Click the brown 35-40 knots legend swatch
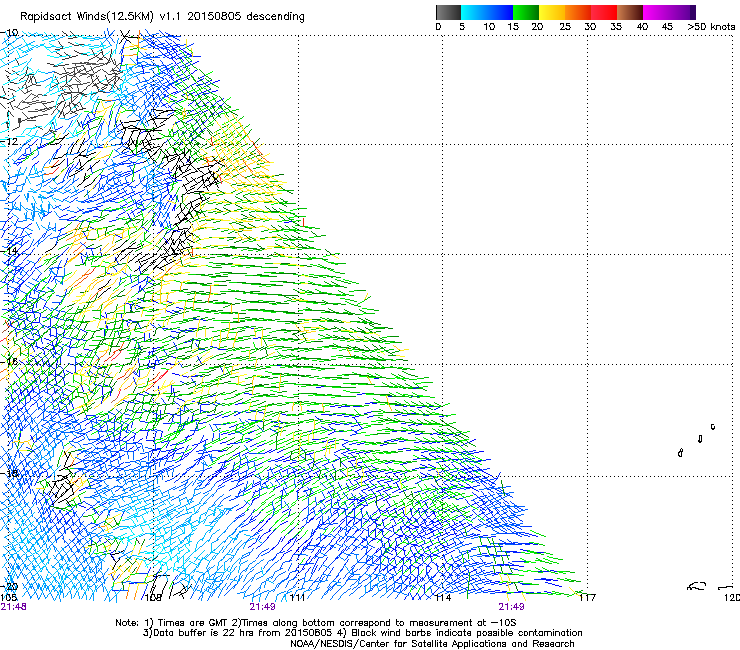 tap(630, 12)
